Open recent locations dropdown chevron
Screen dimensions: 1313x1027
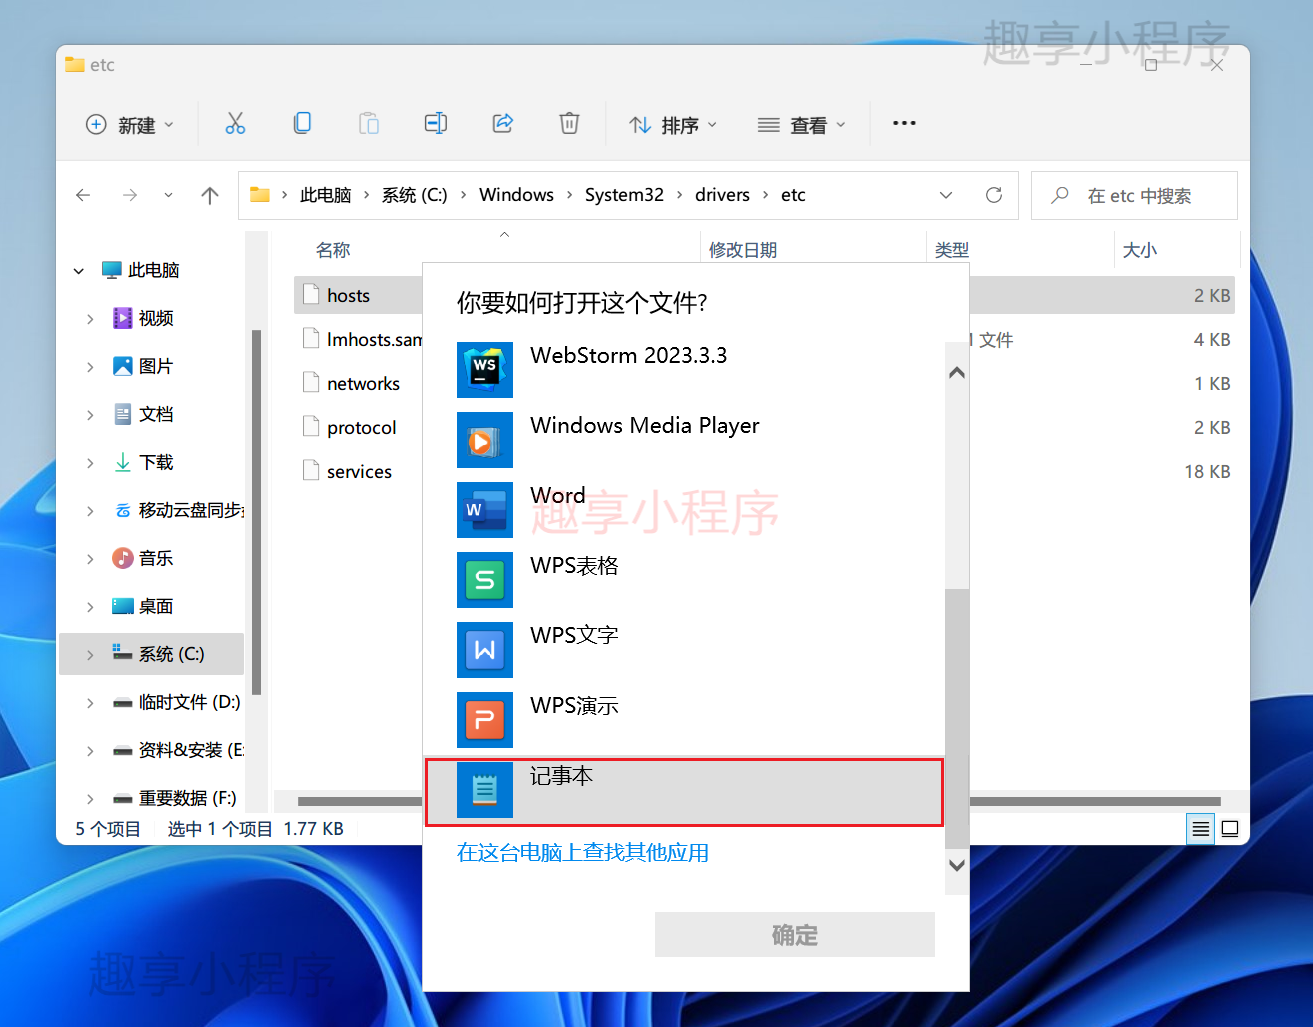tap(168, 195)
